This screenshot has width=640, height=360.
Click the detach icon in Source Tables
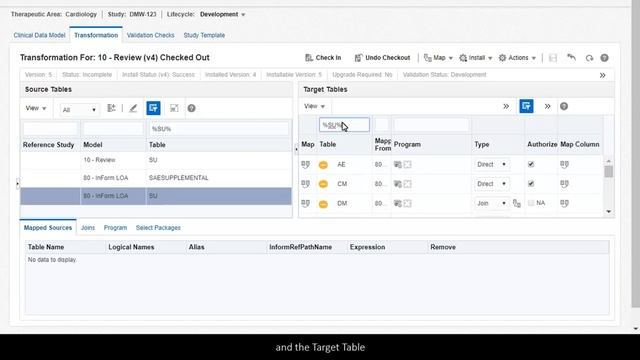pos(174,108)
